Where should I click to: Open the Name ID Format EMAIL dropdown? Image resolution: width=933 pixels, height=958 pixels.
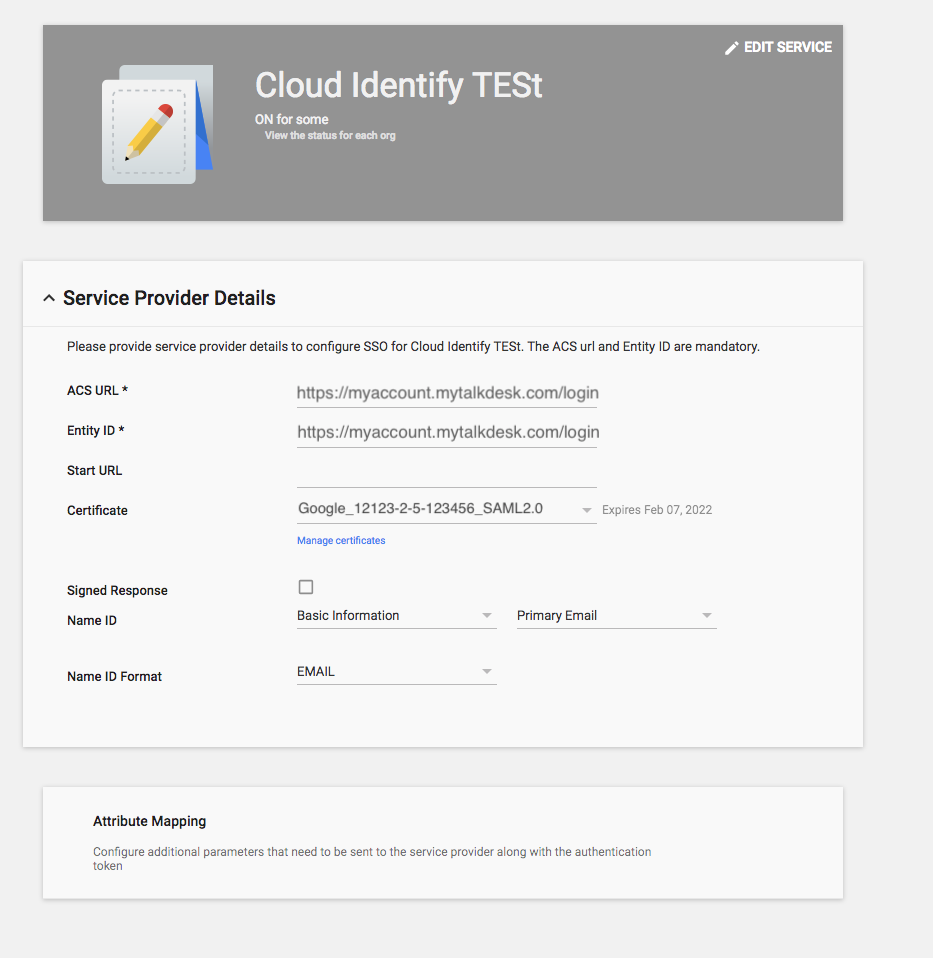[397, 672]
